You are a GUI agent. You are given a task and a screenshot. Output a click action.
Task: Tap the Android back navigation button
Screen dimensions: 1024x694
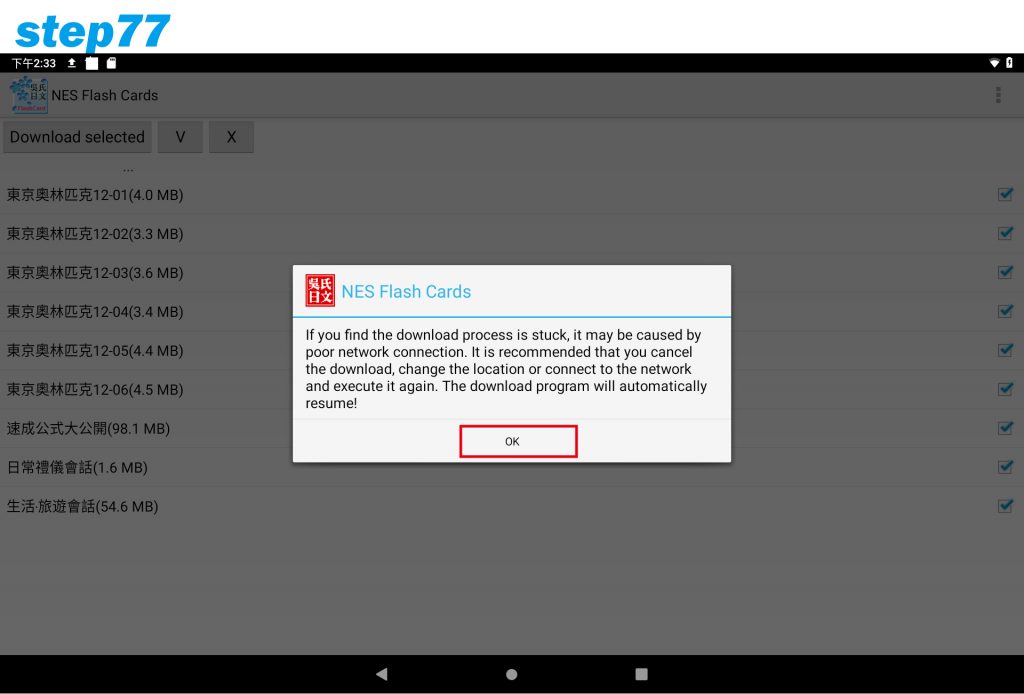(x=382, y=674)
